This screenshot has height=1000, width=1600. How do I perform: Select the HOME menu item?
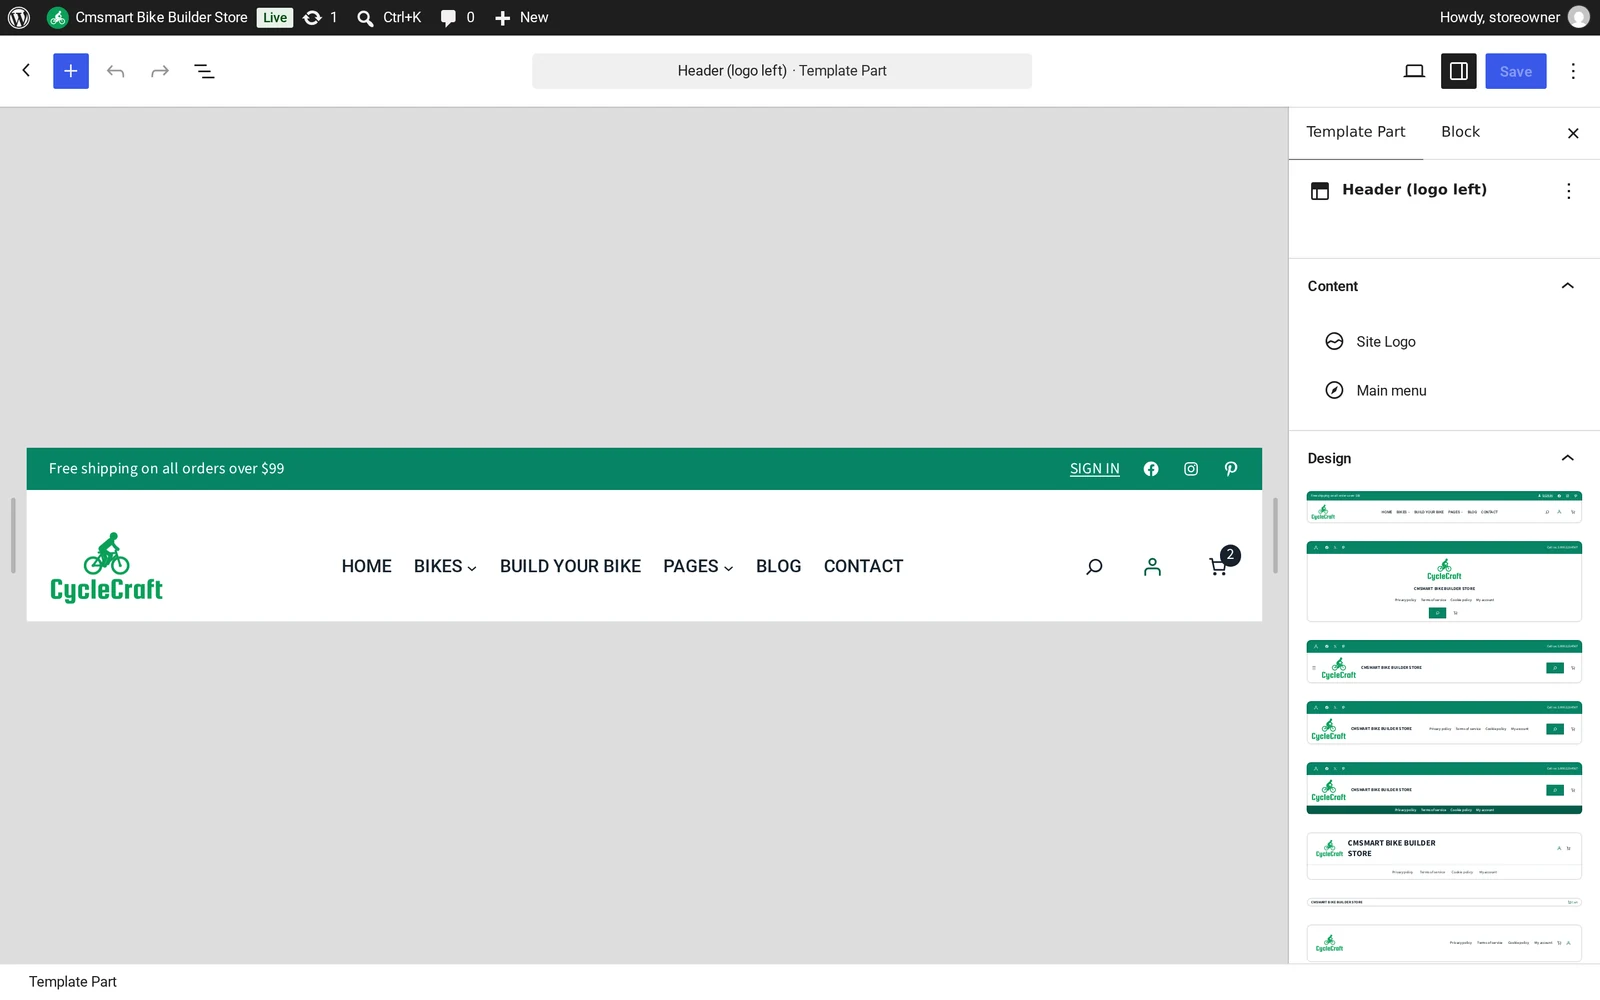pos(367,567)
